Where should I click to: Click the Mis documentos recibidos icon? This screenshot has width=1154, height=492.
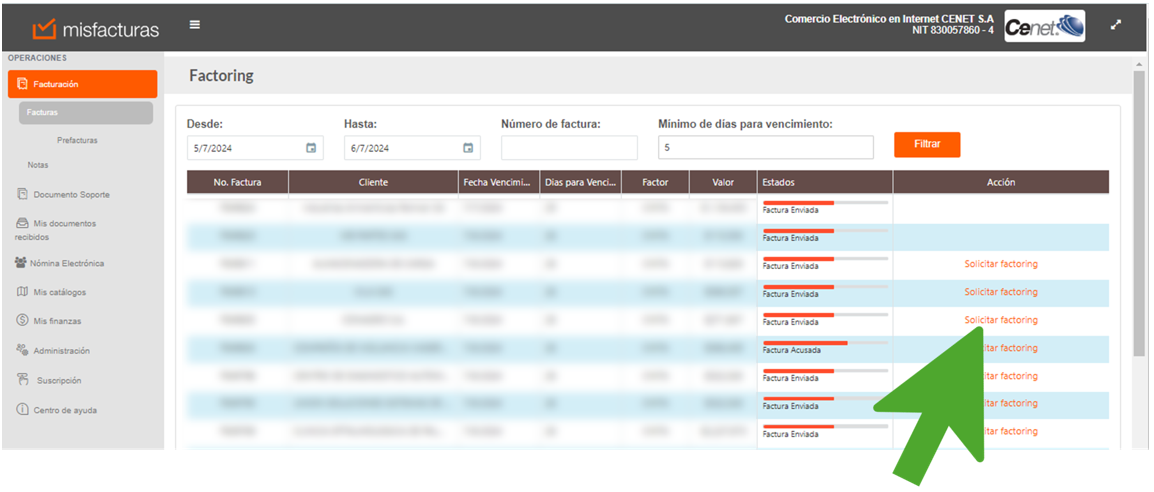click(x=22, y=223)
